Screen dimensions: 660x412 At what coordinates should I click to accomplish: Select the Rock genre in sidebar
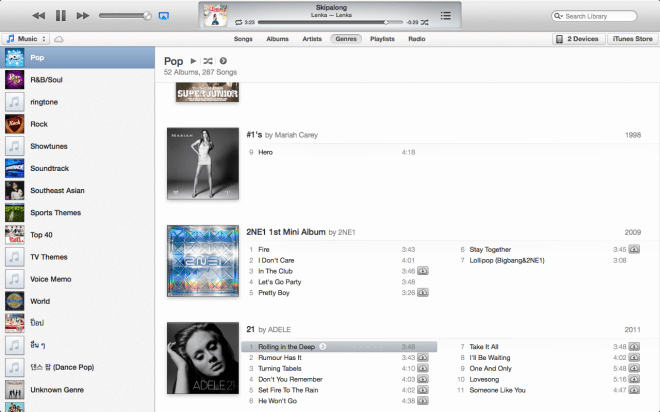40,124
